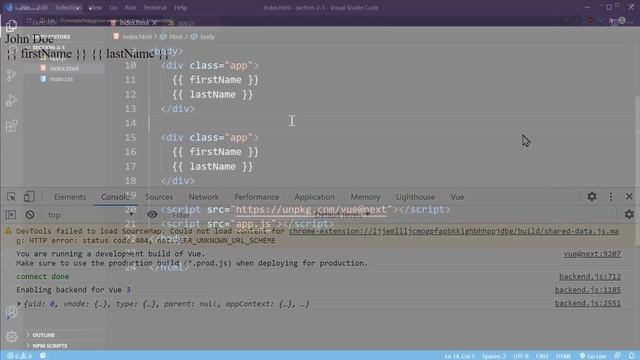This screenshot has width=640, height=360.
Task: Close the DevTools panel
Action: 629,197
